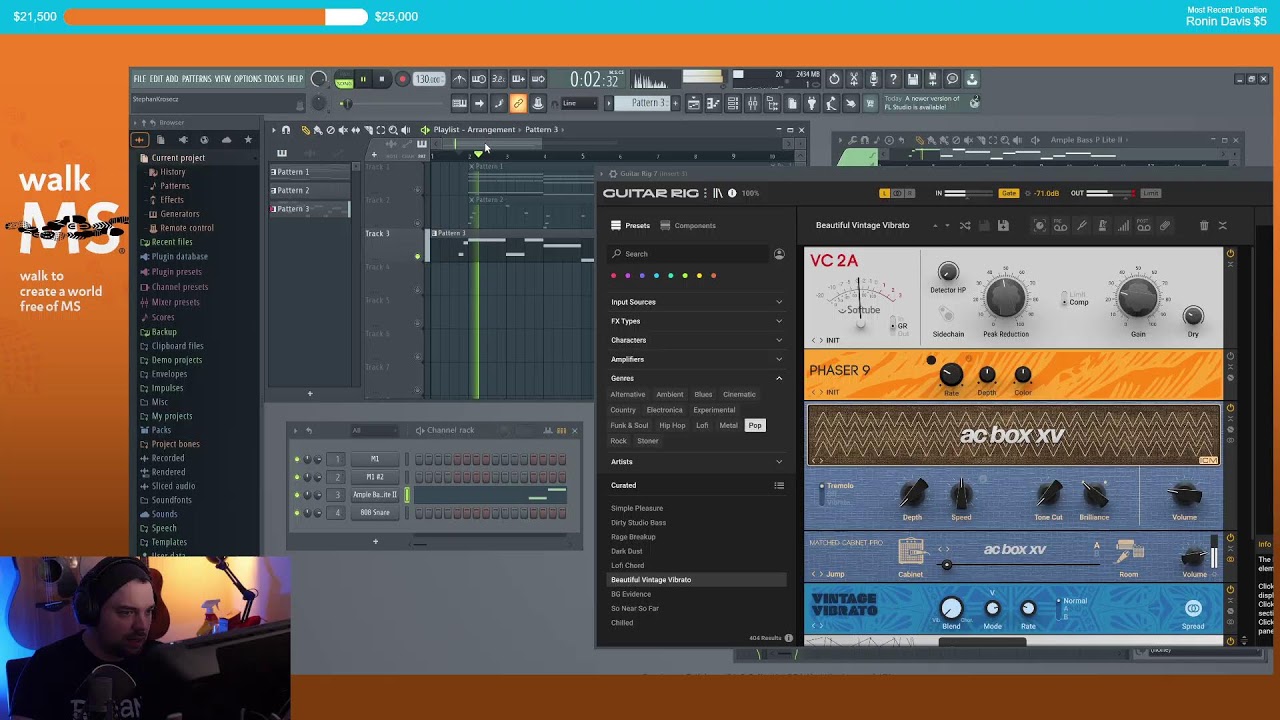Select the Comp radio option on VC 2A
The image size is (1280, 720).
(x=1076, y=302)
